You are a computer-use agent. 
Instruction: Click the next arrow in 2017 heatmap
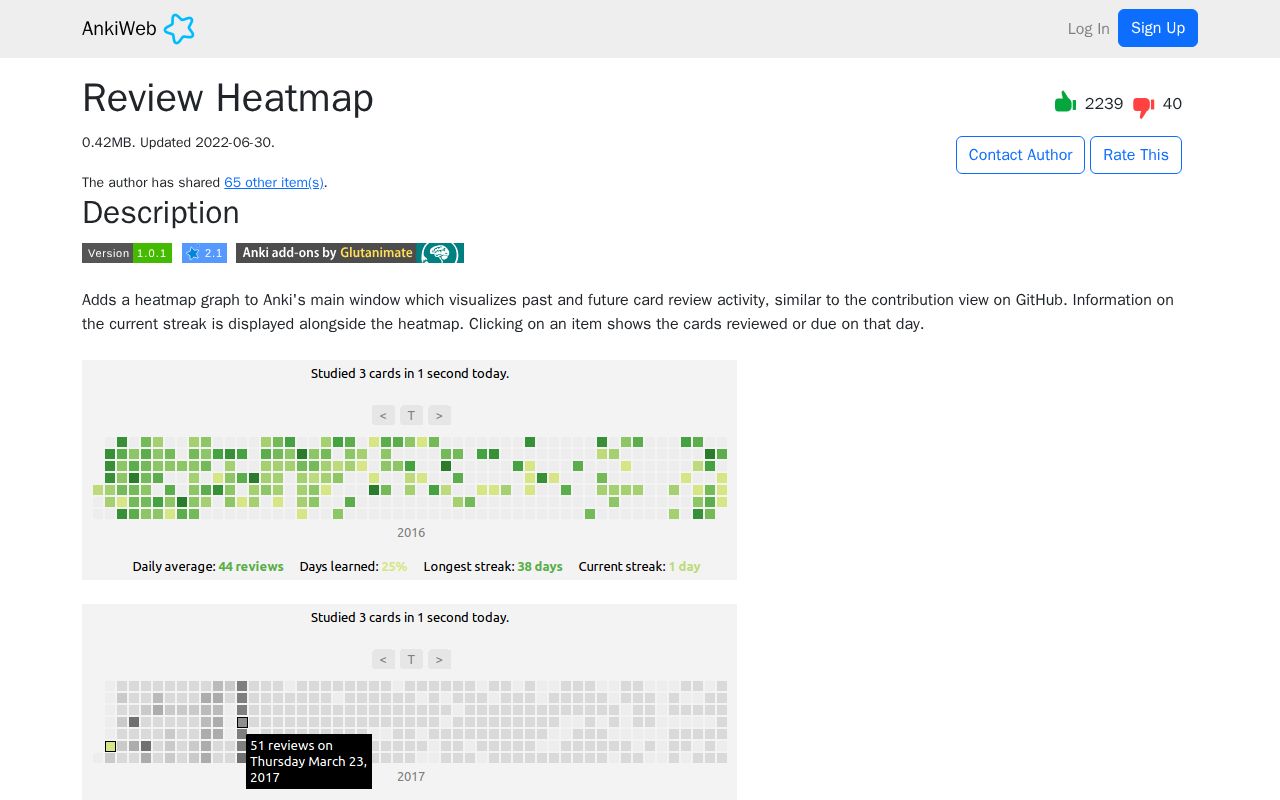pos(439,659)
